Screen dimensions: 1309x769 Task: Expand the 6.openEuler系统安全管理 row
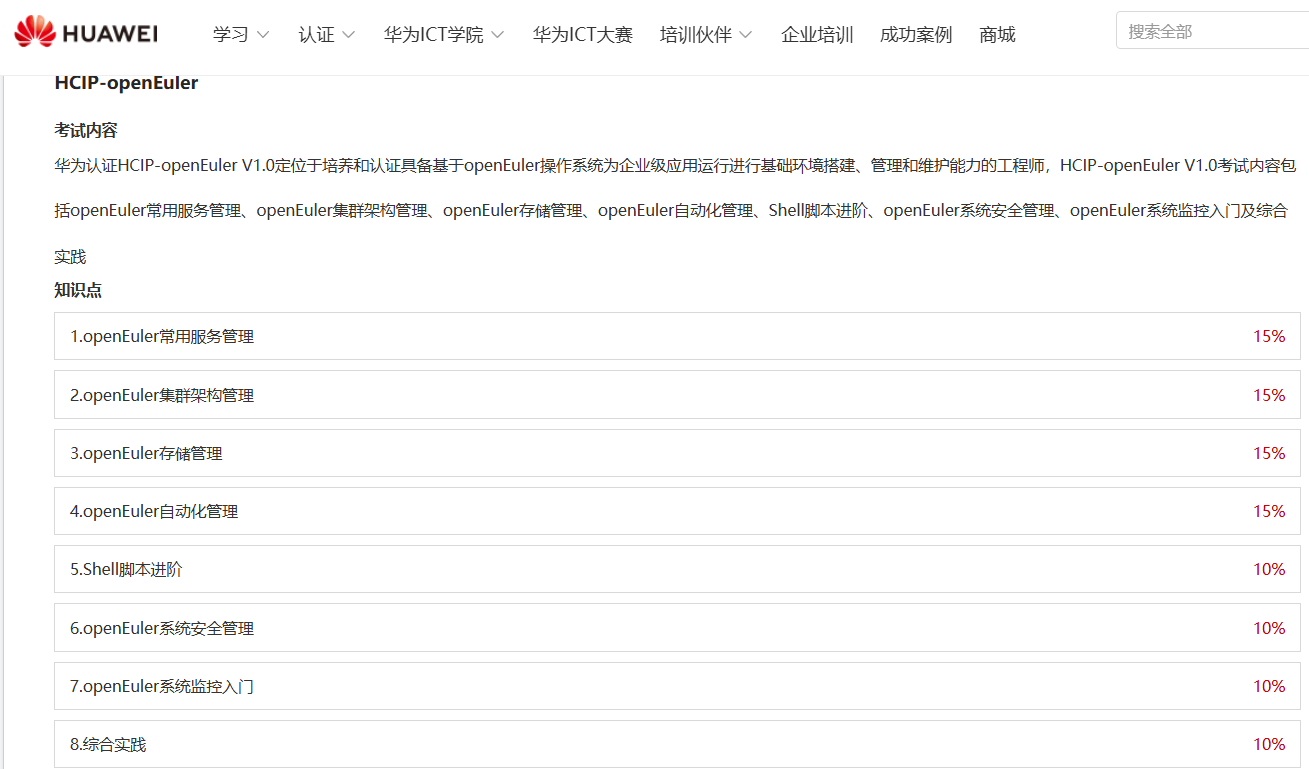click(676, 628)
